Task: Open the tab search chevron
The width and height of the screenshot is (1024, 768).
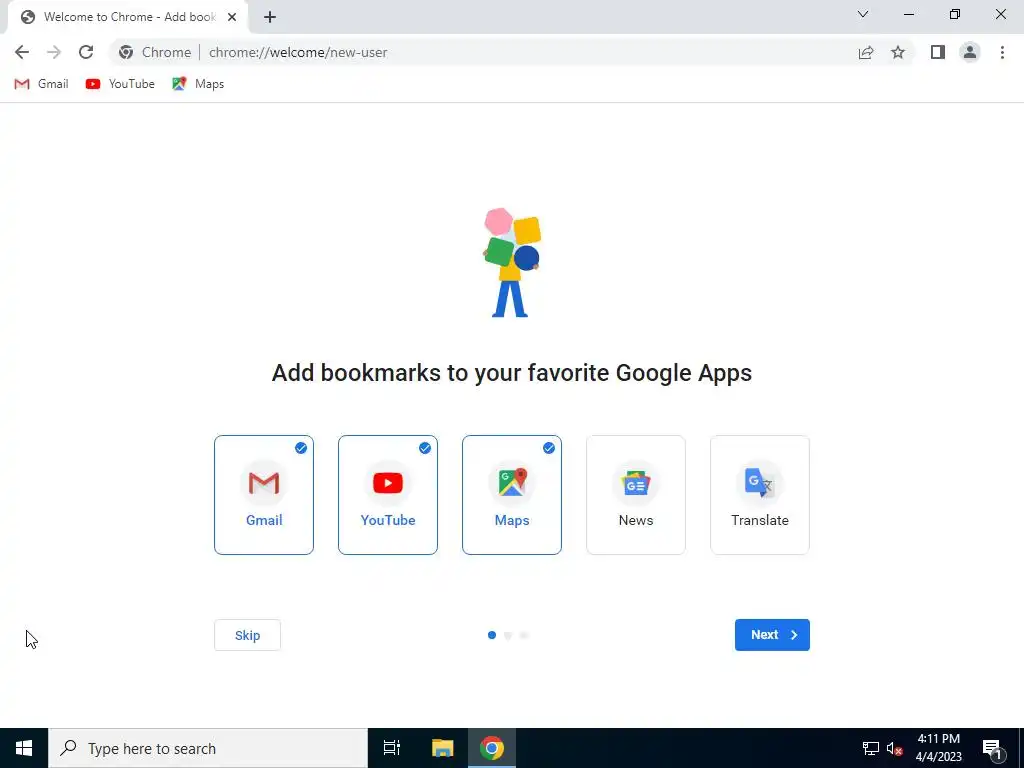Action: 863,14
